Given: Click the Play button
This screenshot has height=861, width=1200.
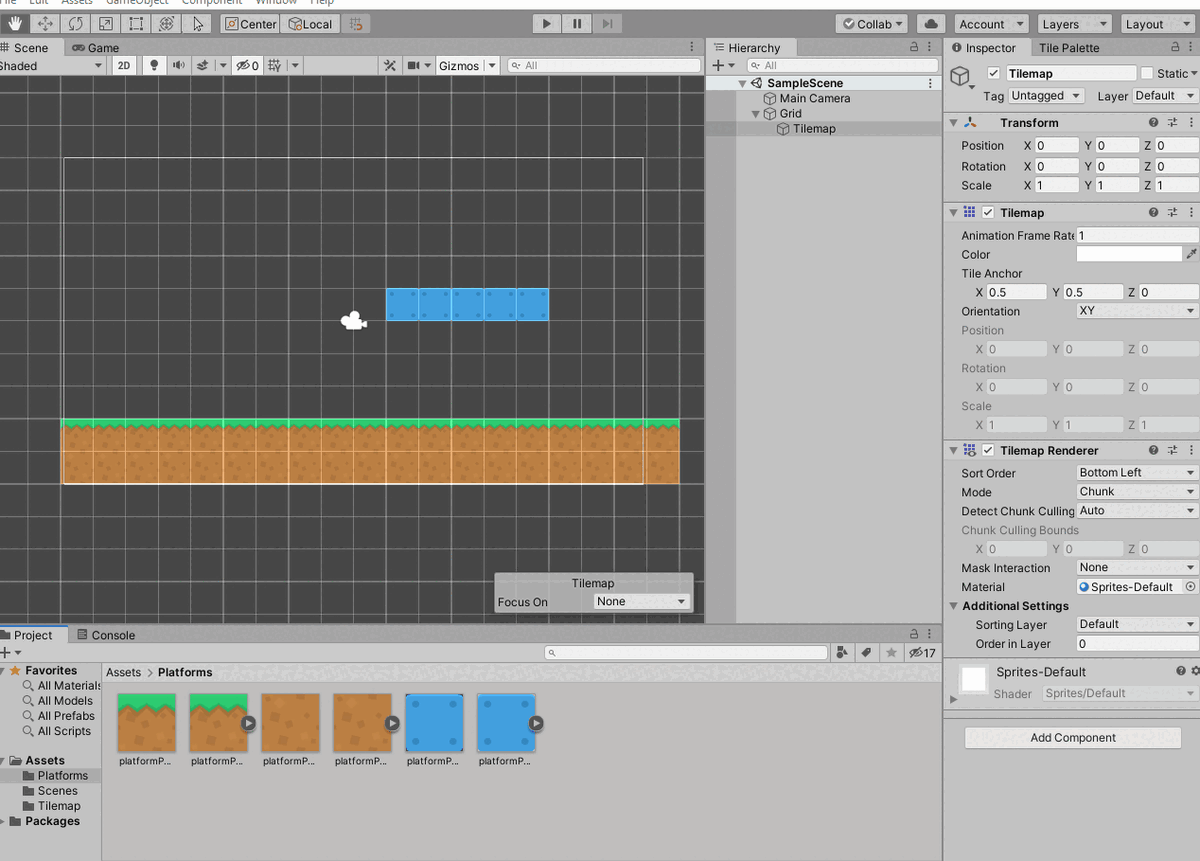Looking at the screenshot, I should click(x=546, y=24).
